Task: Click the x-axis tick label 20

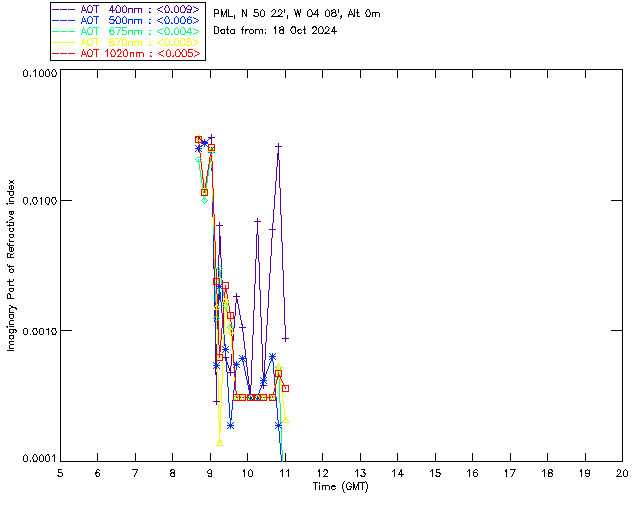Action: pos(622,473)
